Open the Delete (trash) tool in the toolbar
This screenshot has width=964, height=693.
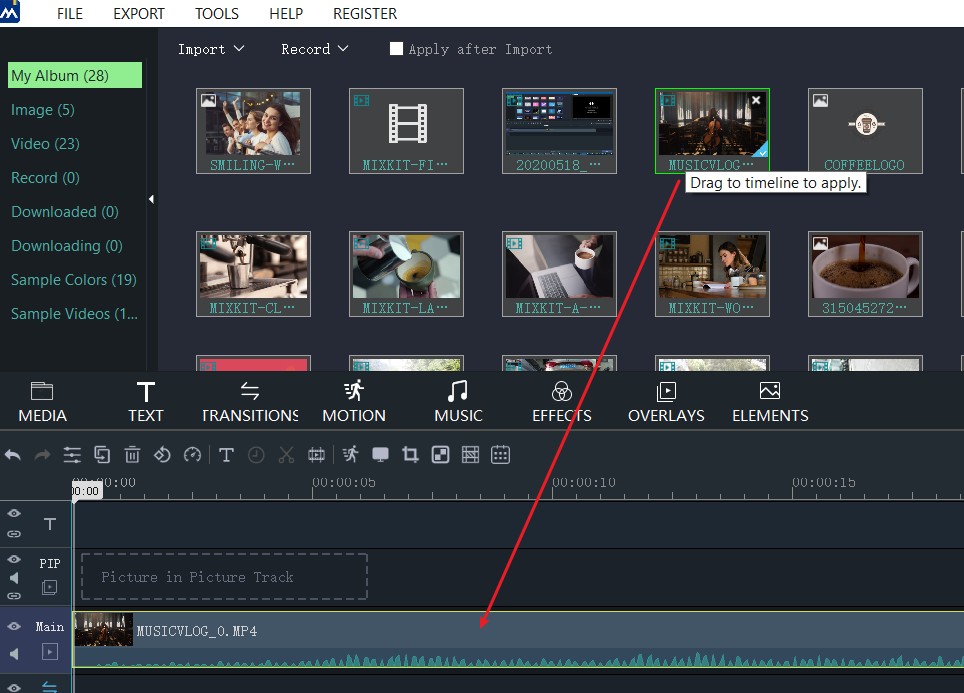click(131, 454)
